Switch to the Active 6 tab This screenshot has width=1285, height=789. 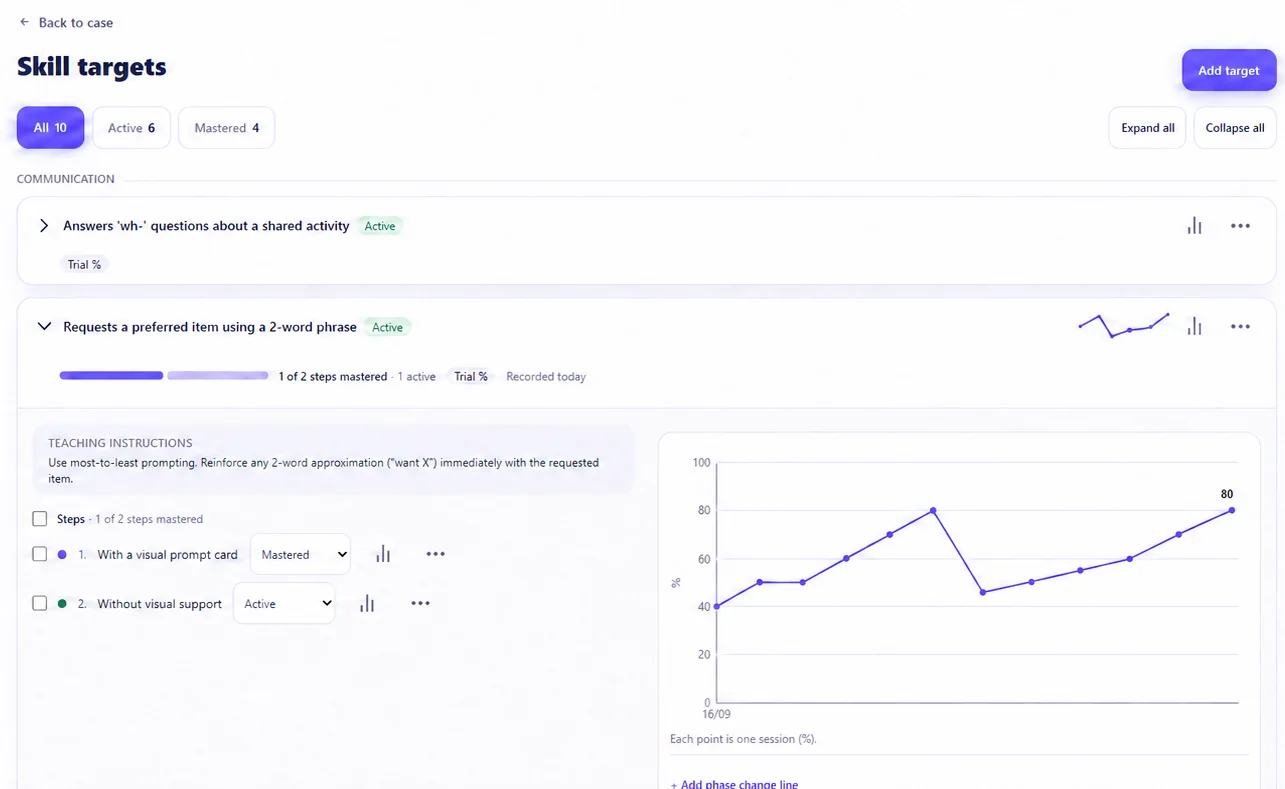tap(131, 128)
